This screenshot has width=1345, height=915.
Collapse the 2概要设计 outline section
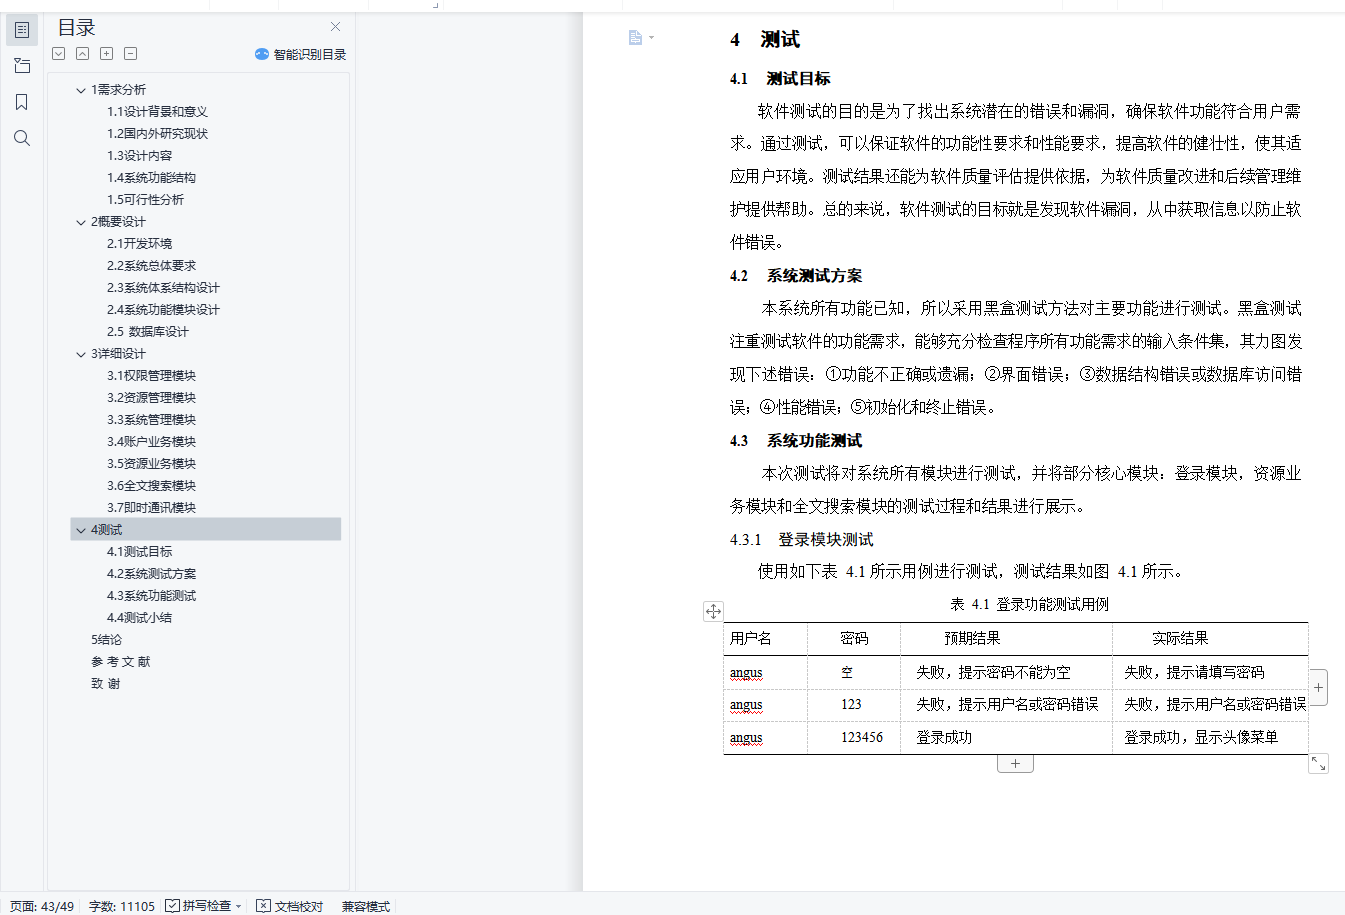coord(81,222)
